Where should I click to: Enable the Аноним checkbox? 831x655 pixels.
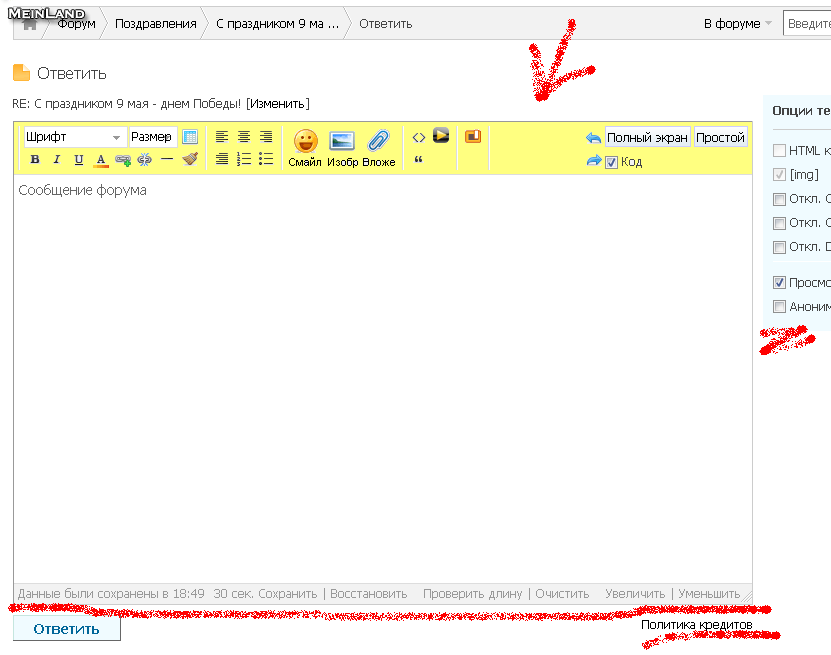click(779, 307)
